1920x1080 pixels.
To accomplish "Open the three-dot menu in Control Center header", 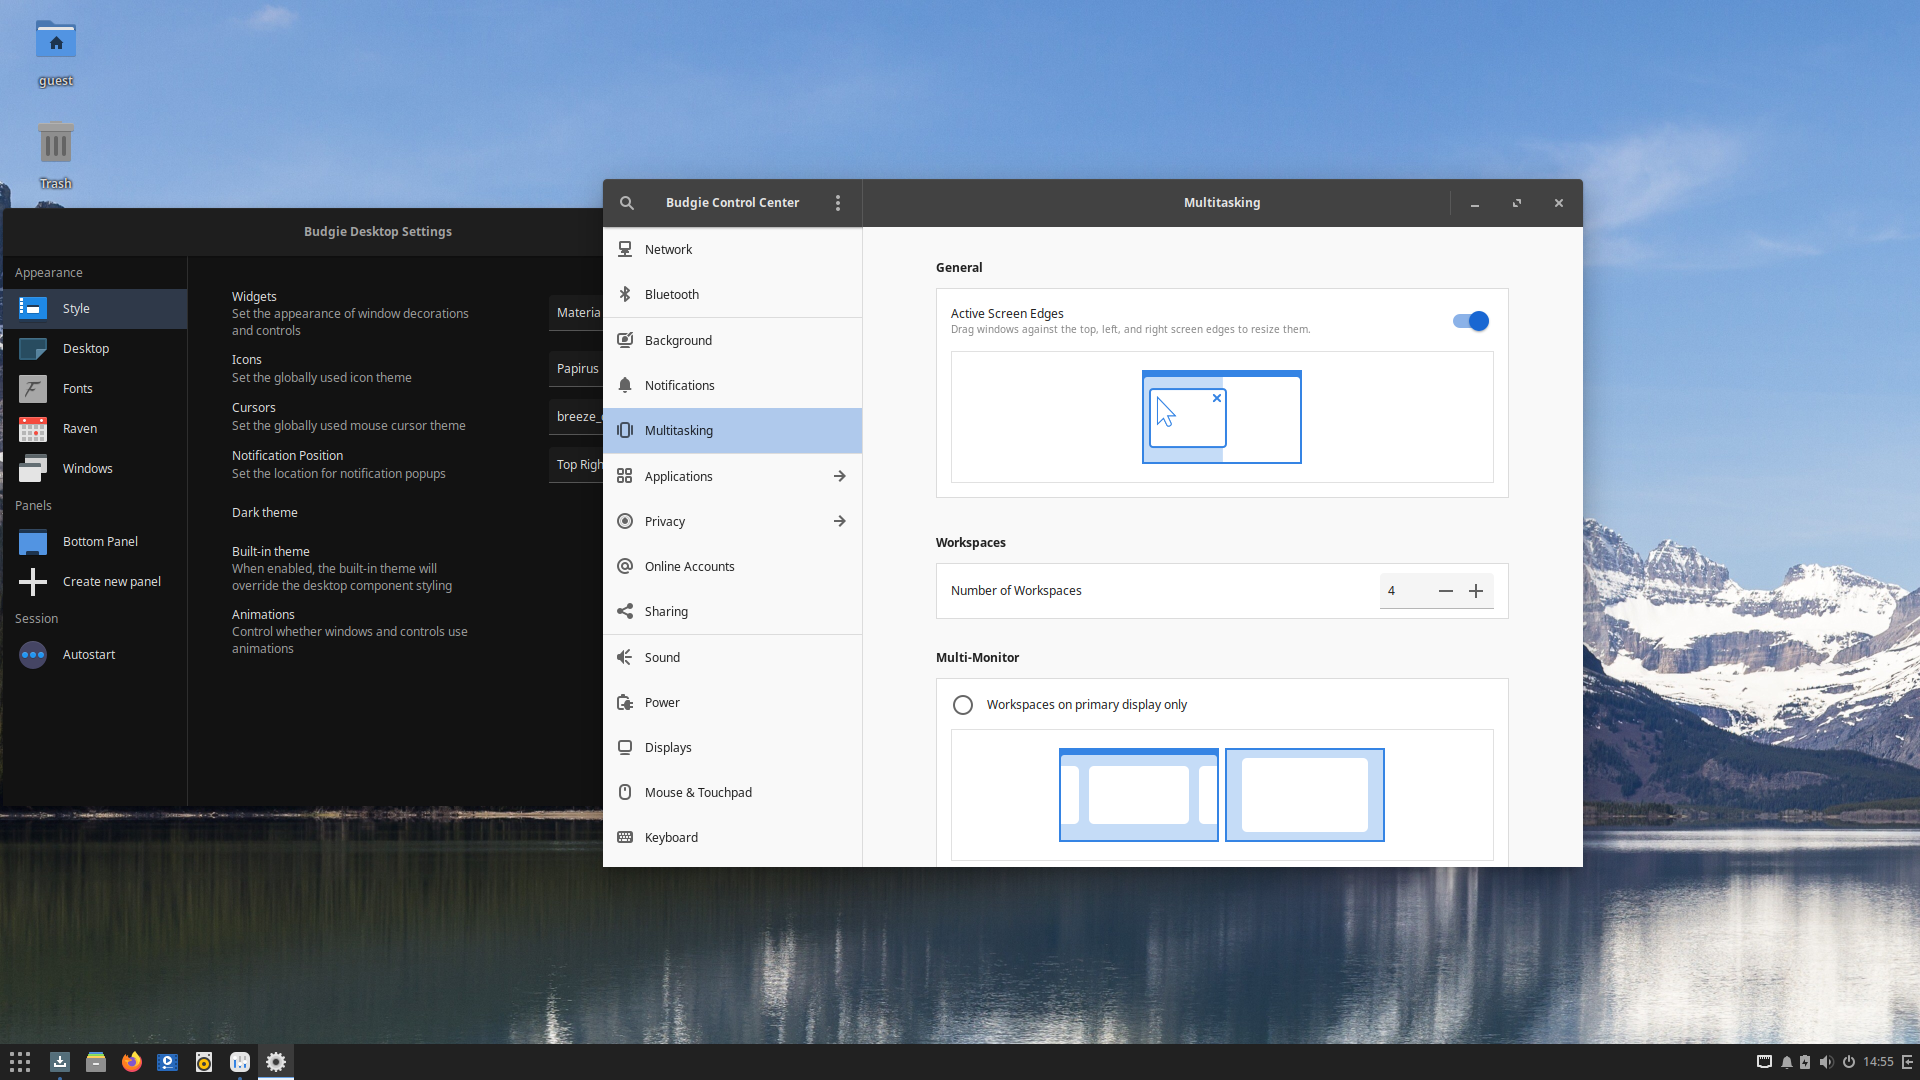I will [838, 203].
